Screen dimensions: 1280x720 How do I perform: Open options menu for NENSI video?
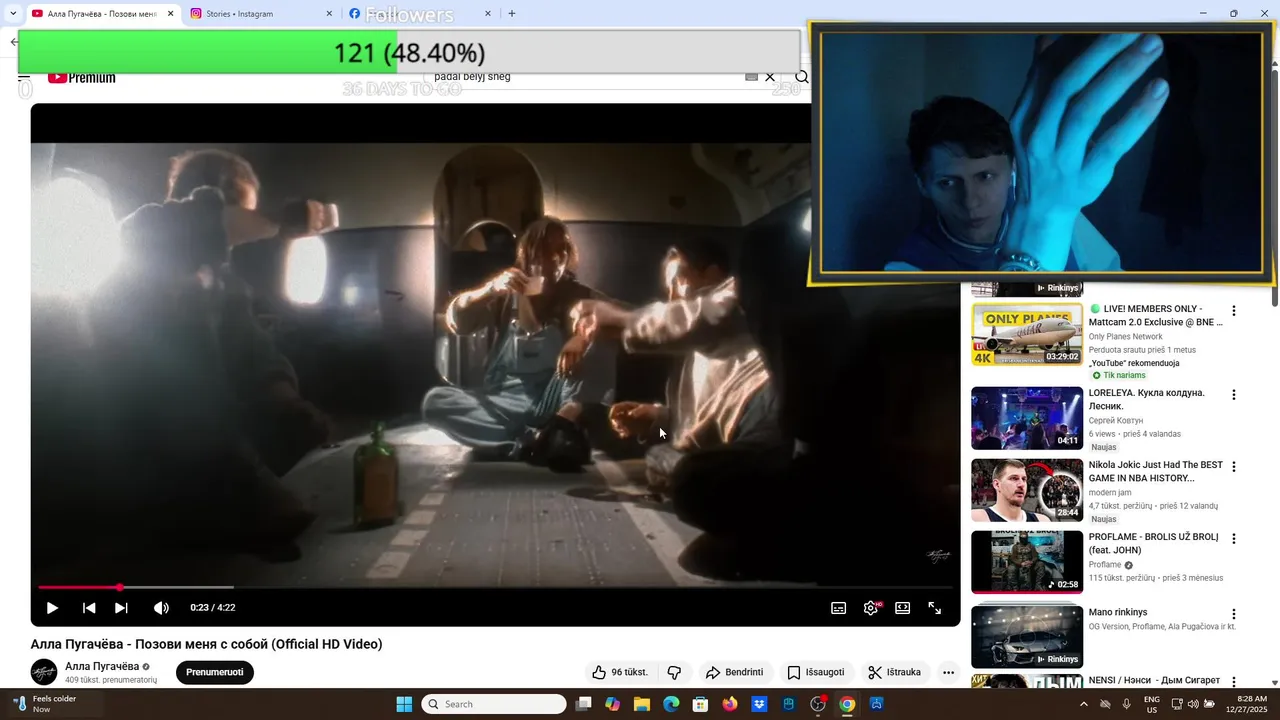1233,682
